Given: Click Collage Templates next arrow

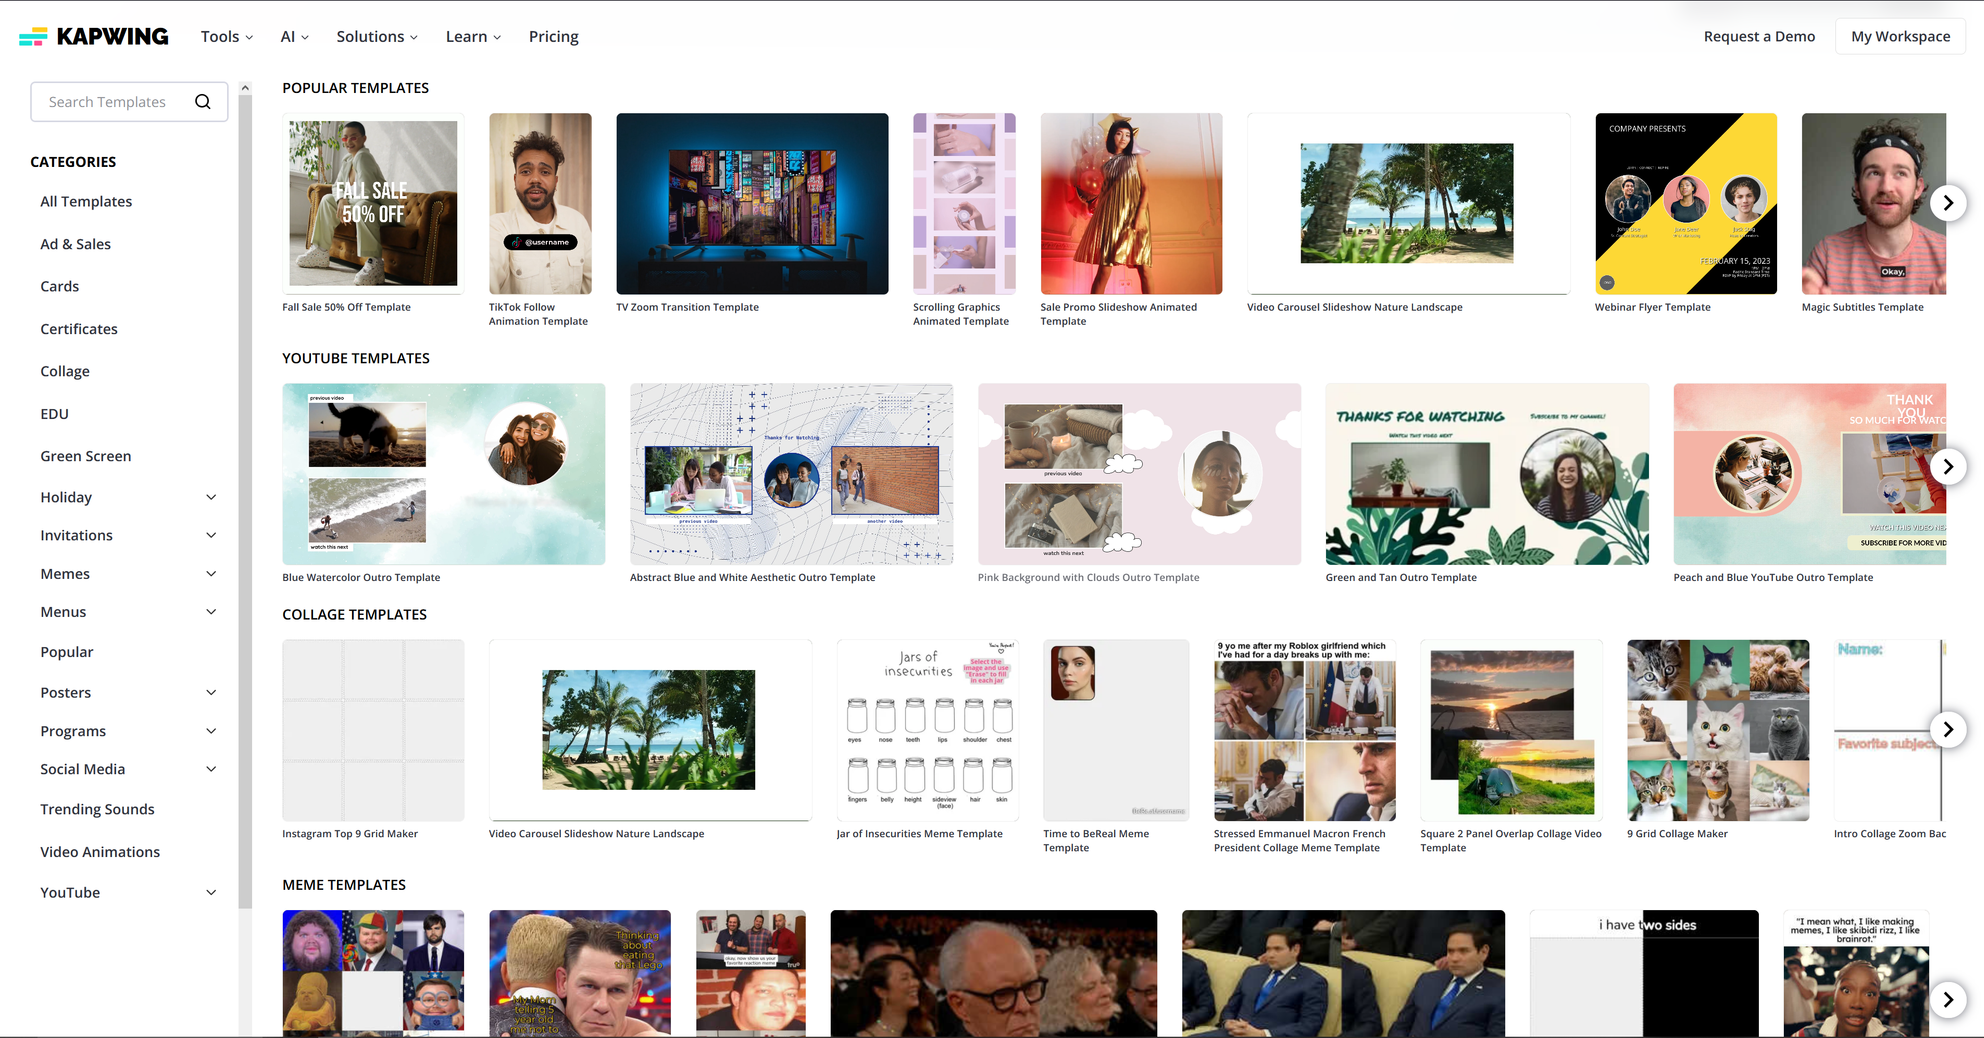Looking at the screenshot, I should point(1947,730).
